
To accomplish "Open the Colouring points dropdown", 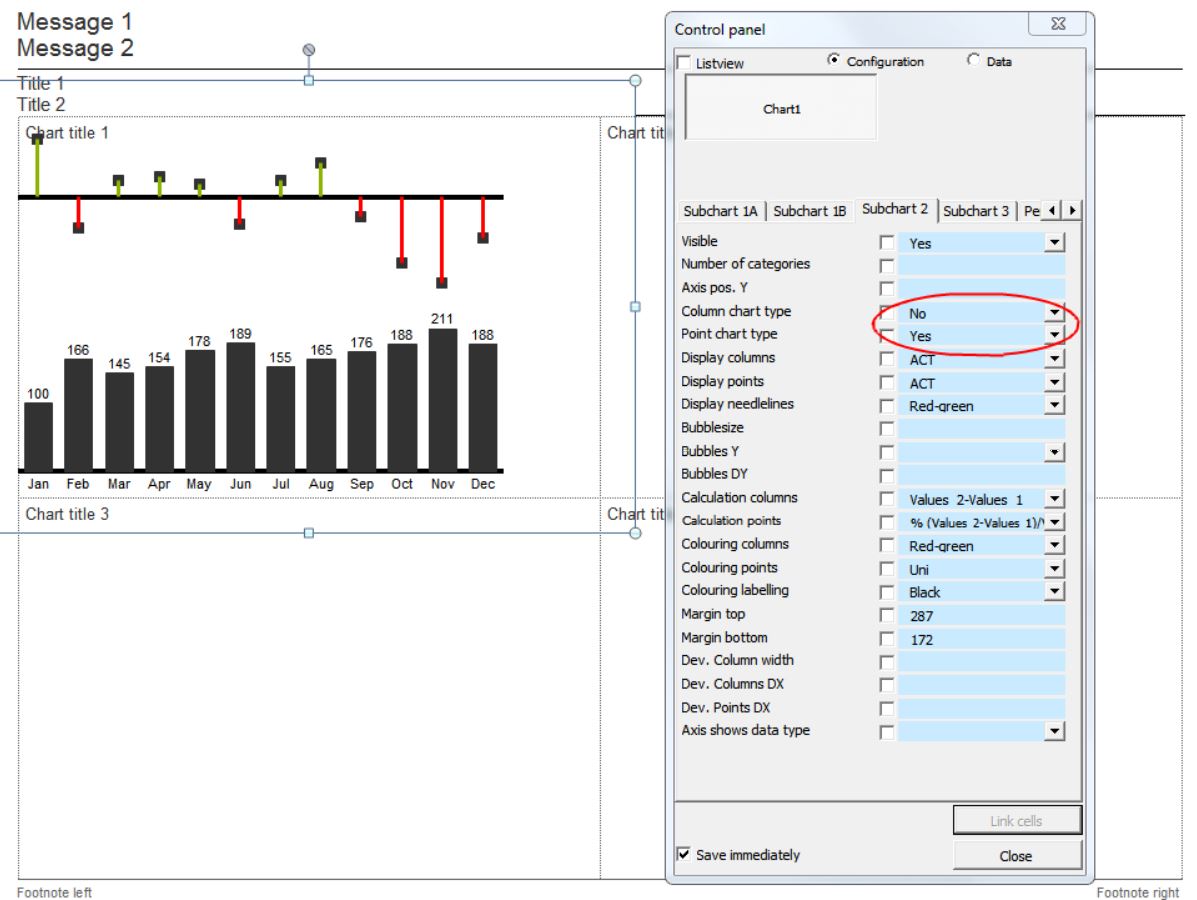I will pyautogui.click(x=1054, y=569).
